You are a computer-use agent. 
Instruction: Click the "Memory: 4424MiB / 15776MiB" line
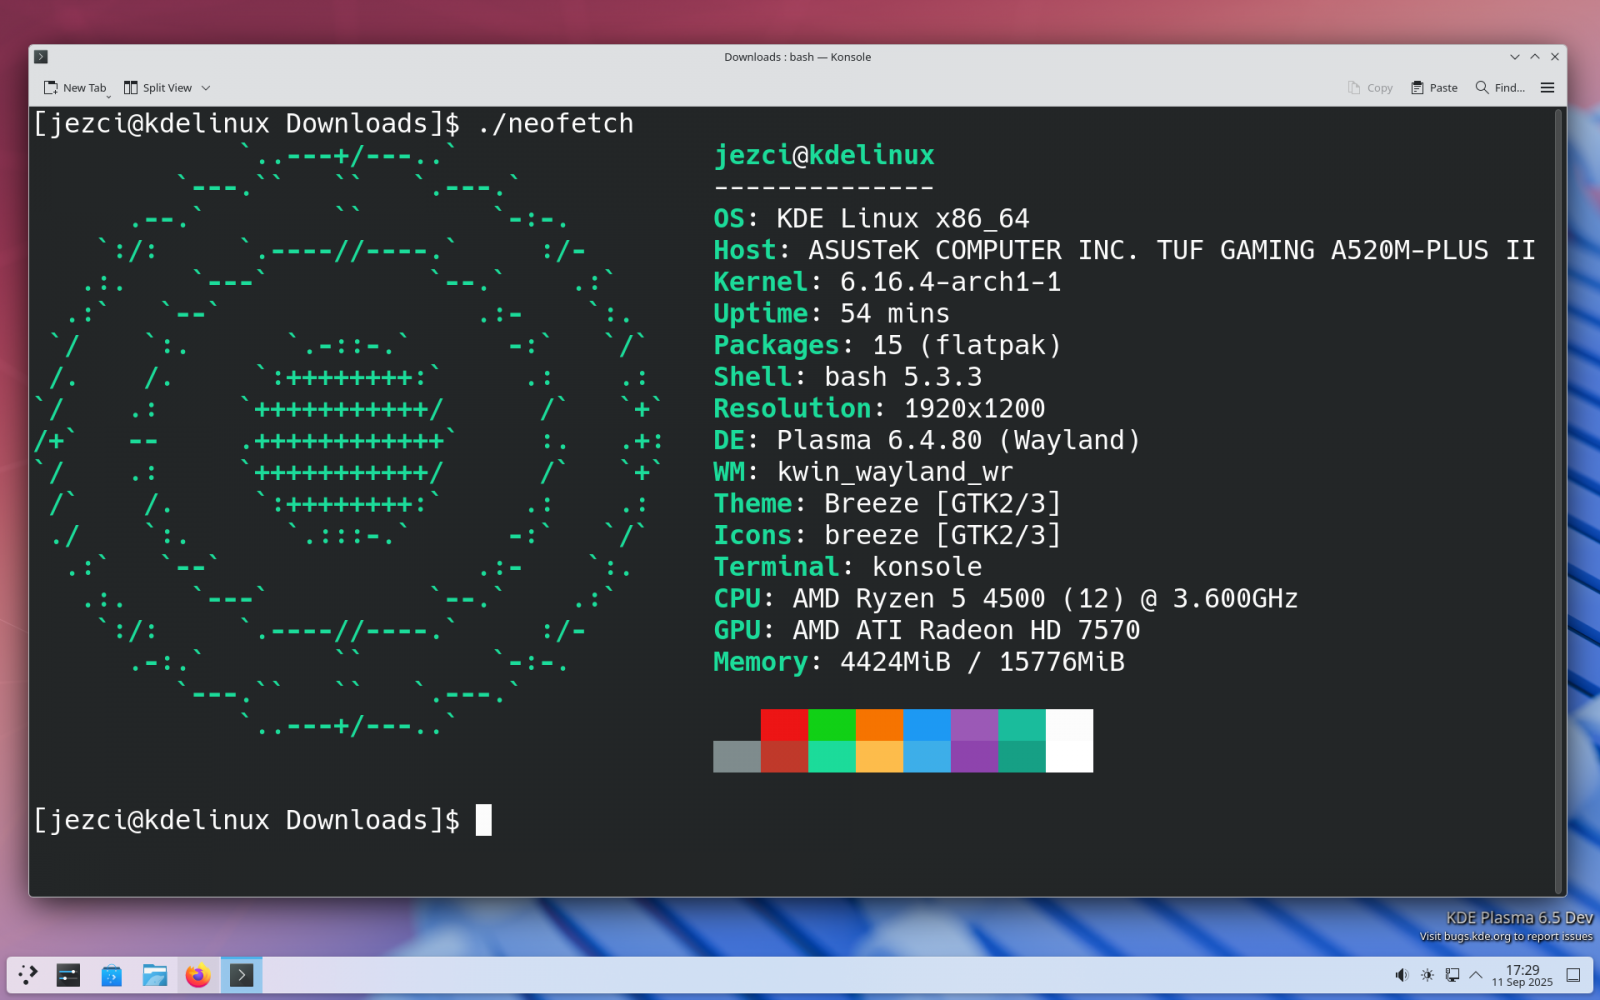[x=919, y=662]
